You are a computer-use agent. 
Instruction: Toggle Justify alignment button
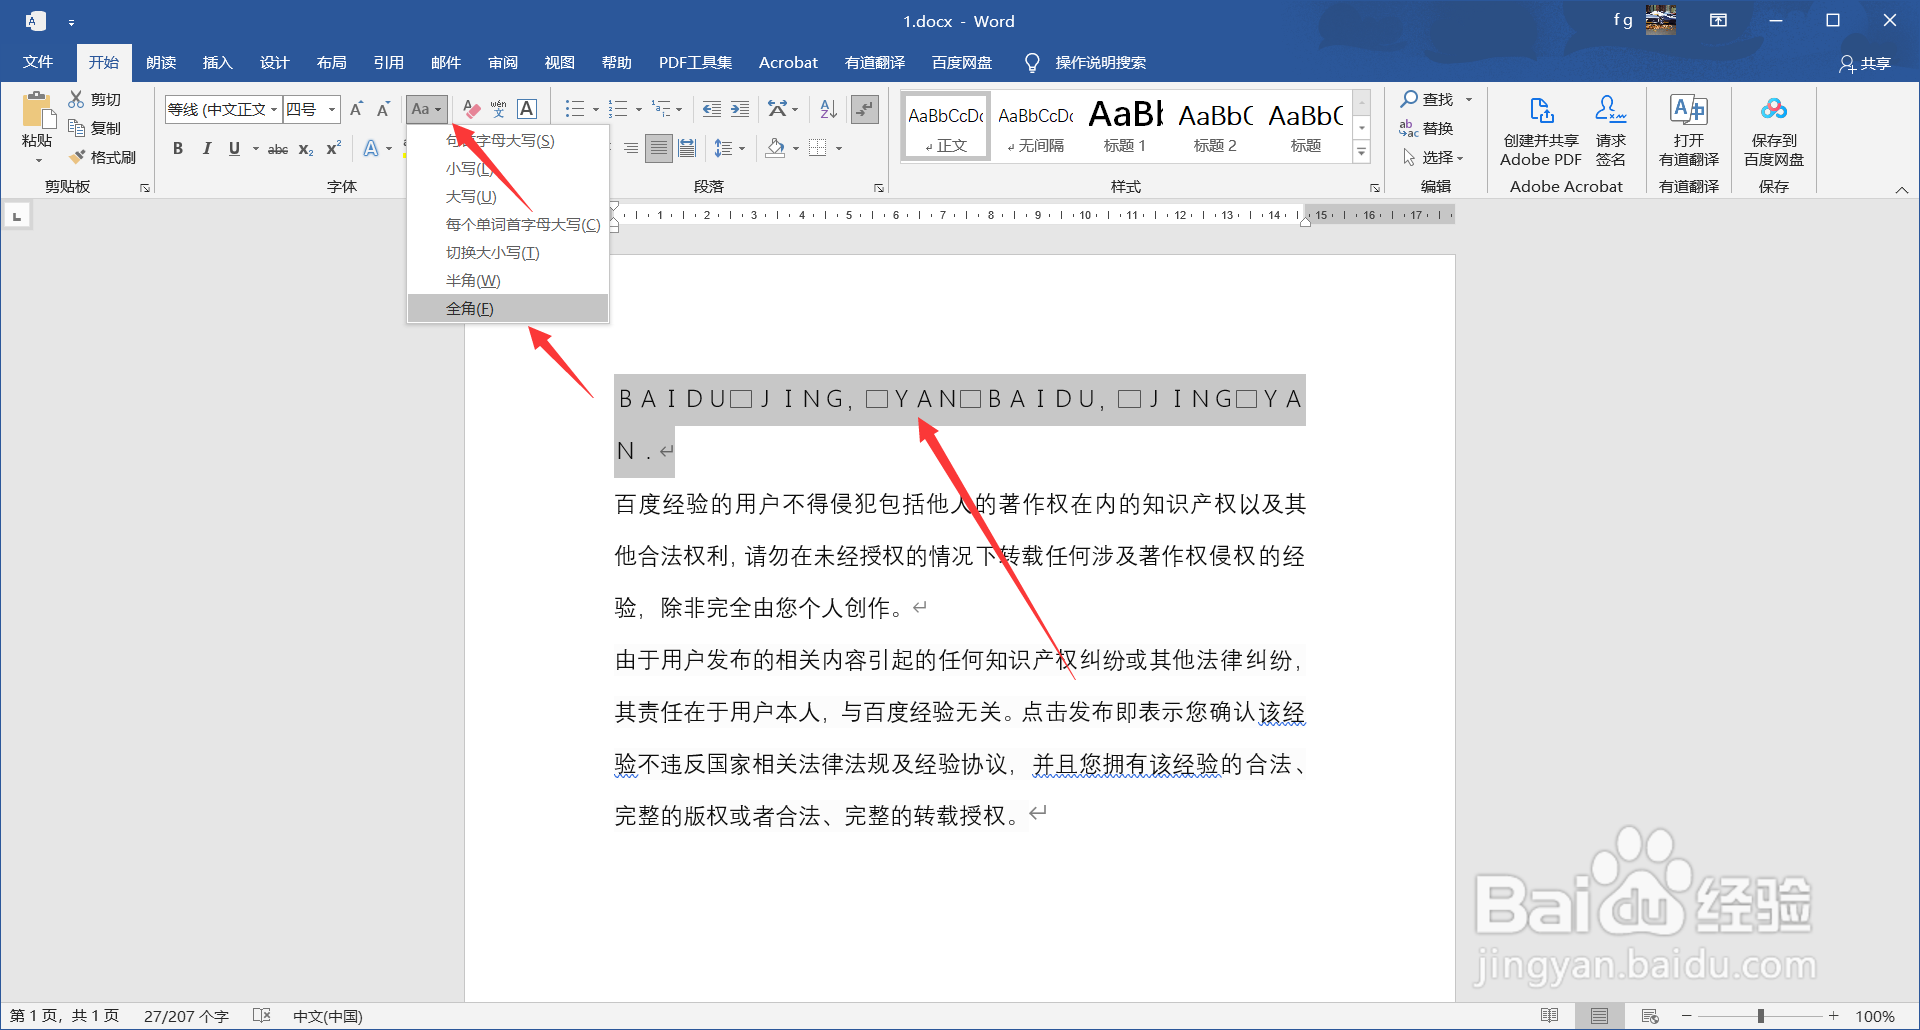(x=658, y=148)
